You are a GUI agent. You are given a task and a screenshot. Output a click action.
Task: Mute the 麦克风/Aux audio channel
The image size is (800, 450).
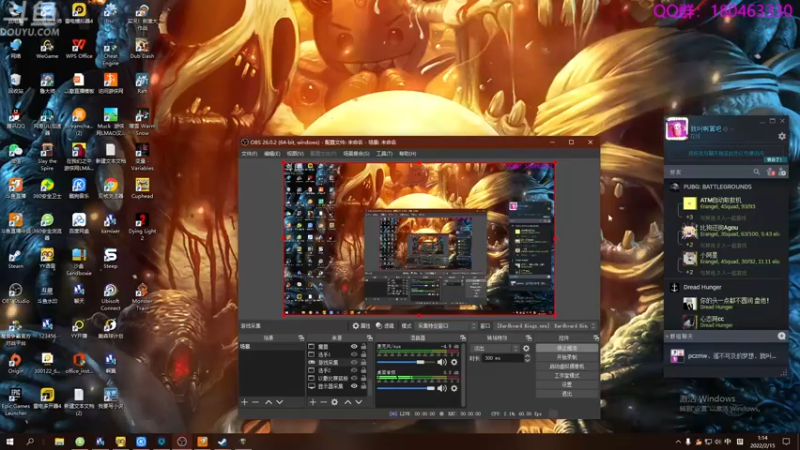(x=442, y=362)
